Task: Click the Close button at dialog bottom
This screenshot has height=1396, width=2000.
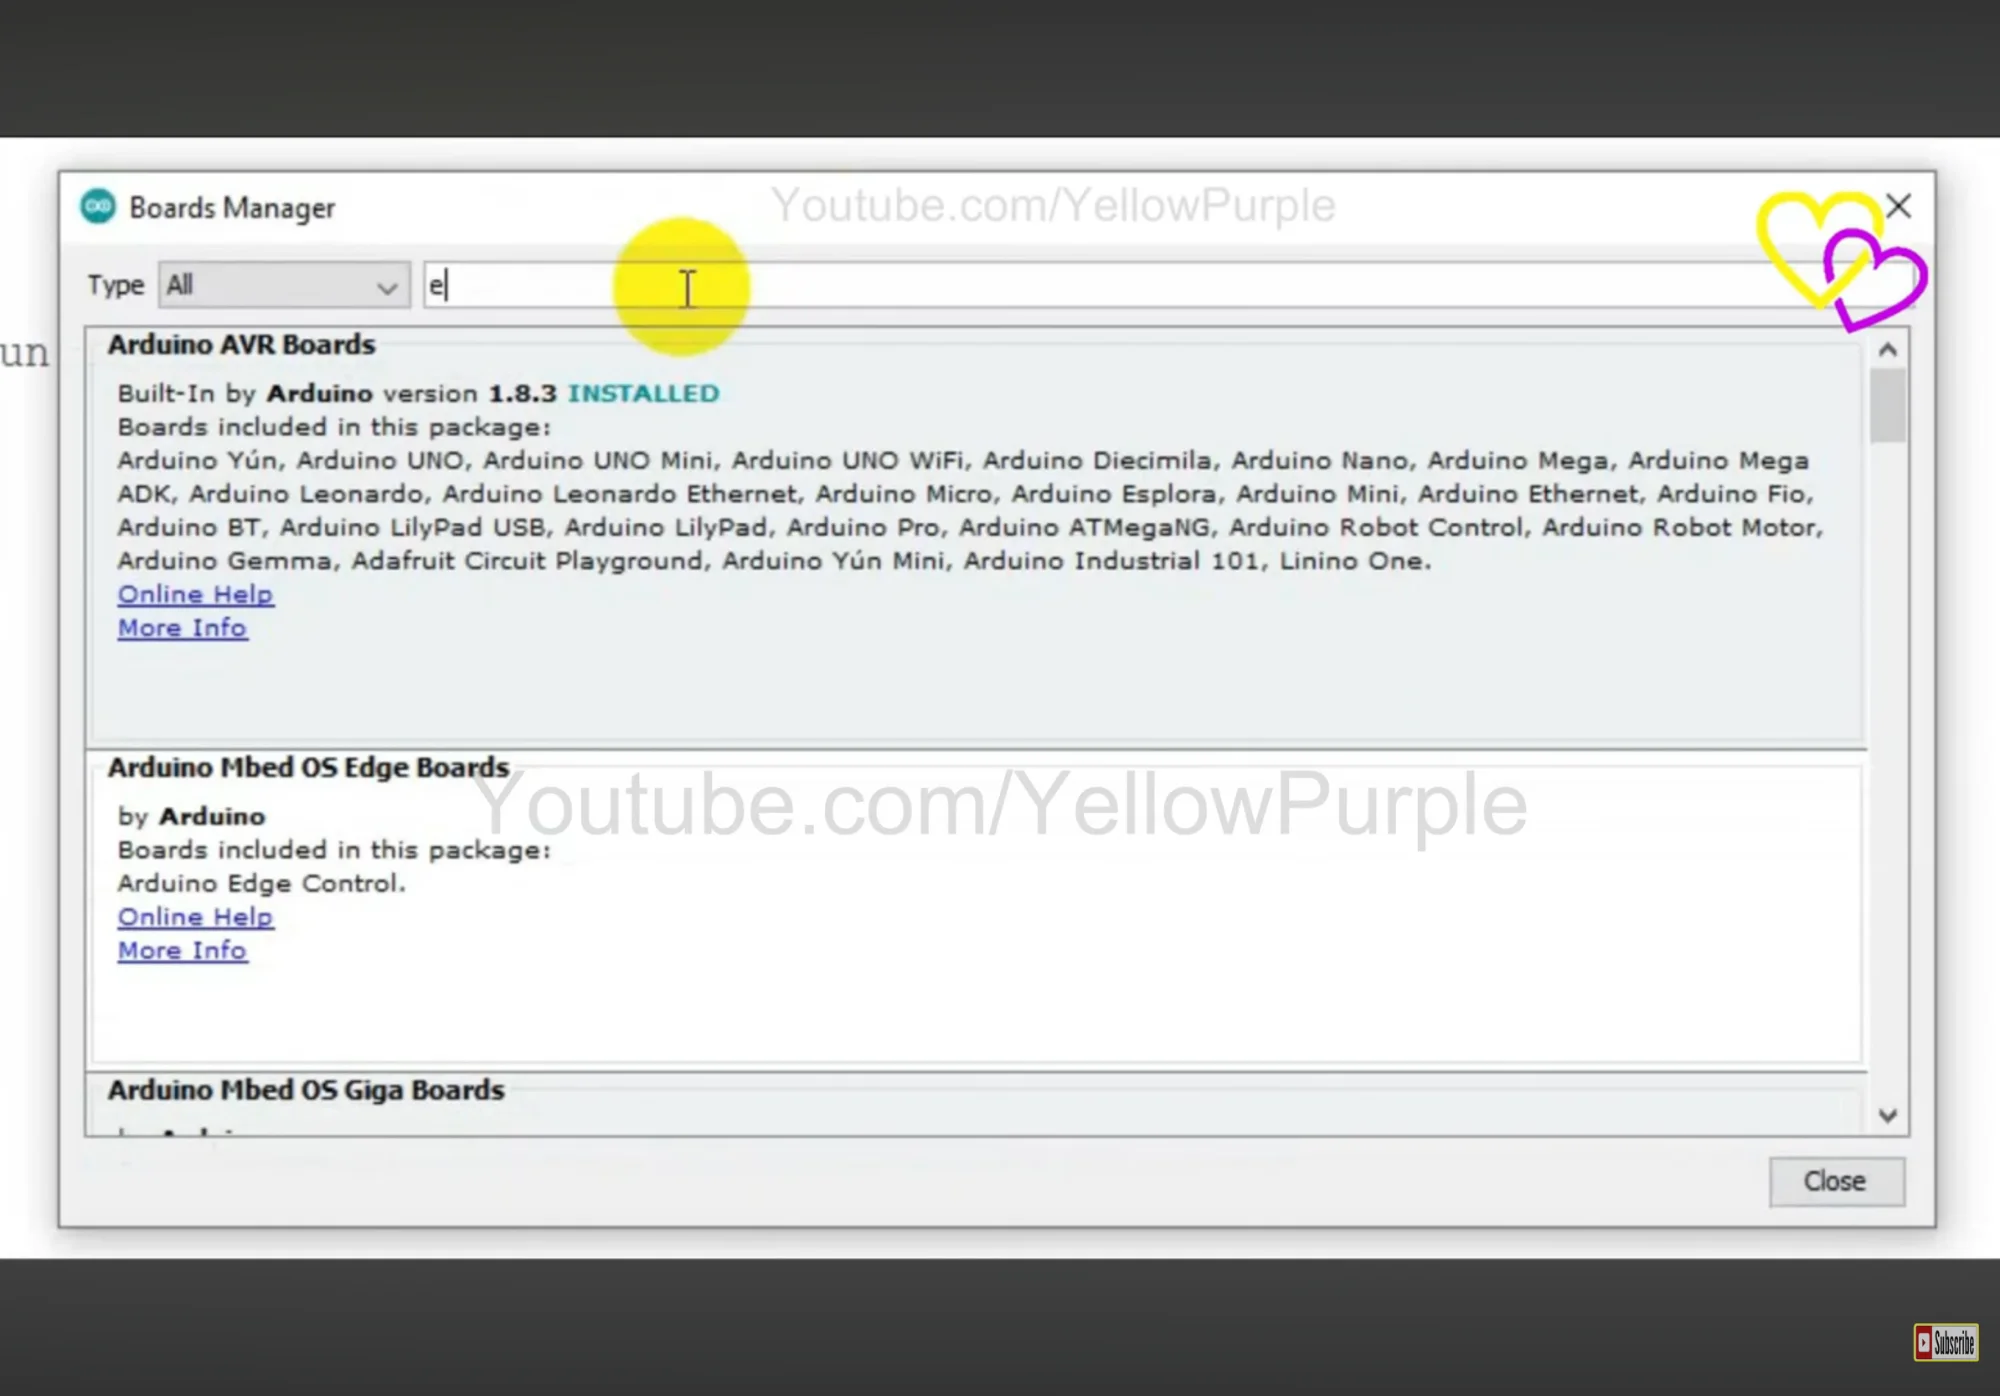Action: click(x=1836, y=1181)
